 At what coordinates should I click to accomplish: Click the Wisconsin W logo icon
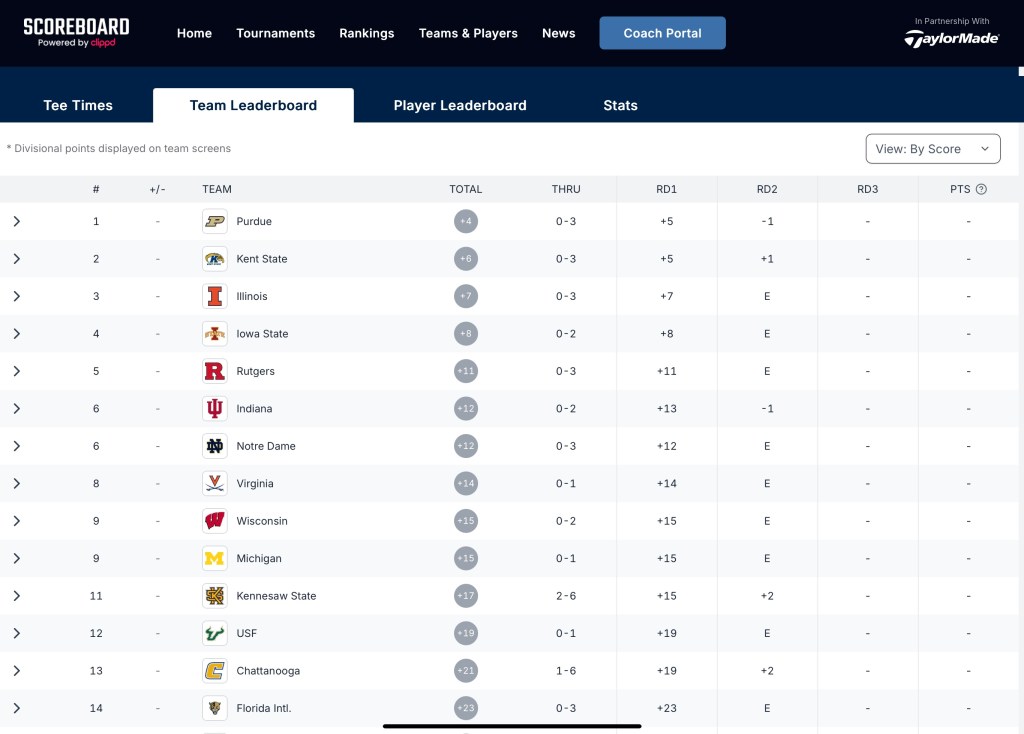click(x=214, y=521)
